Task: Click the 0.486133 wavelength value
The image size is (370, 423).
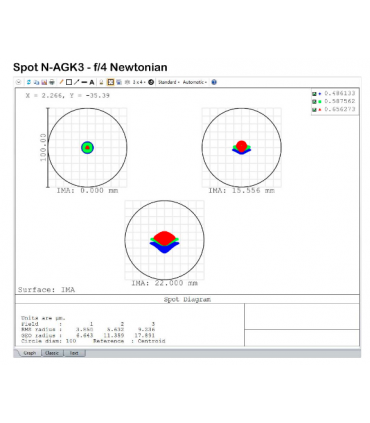Action: coord(340,94)
